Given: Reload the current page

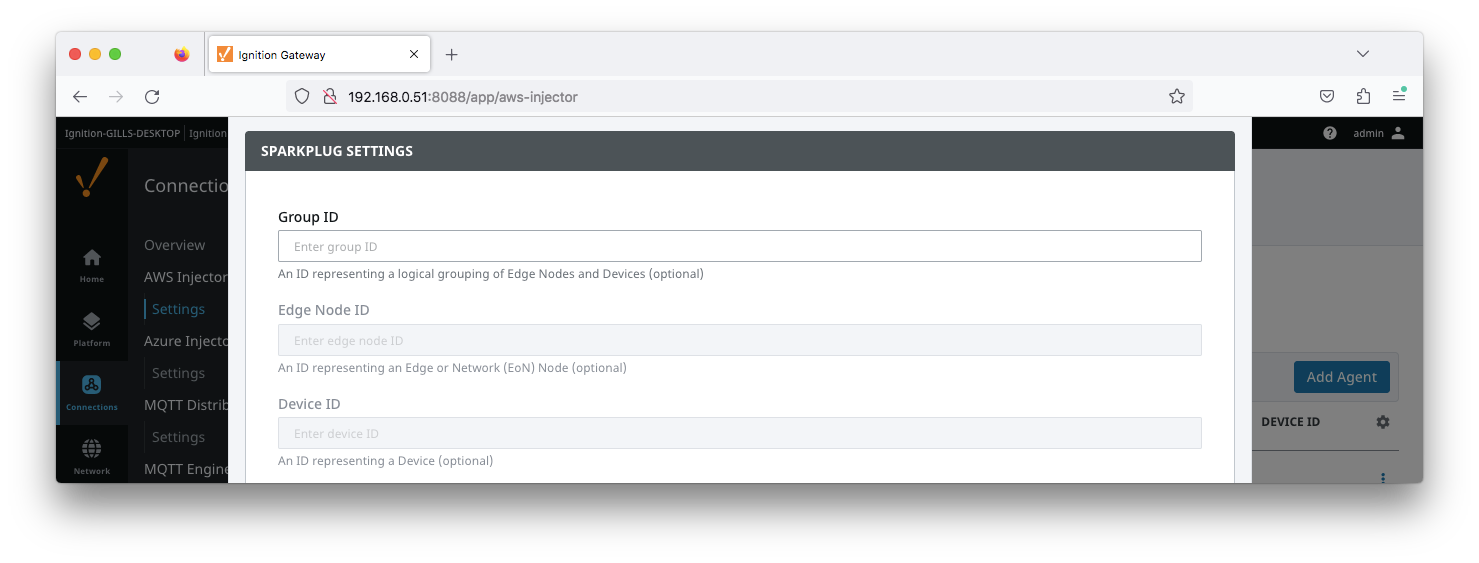Looking at the screenshot, I should pyautogui.click(x=152, y=97).
